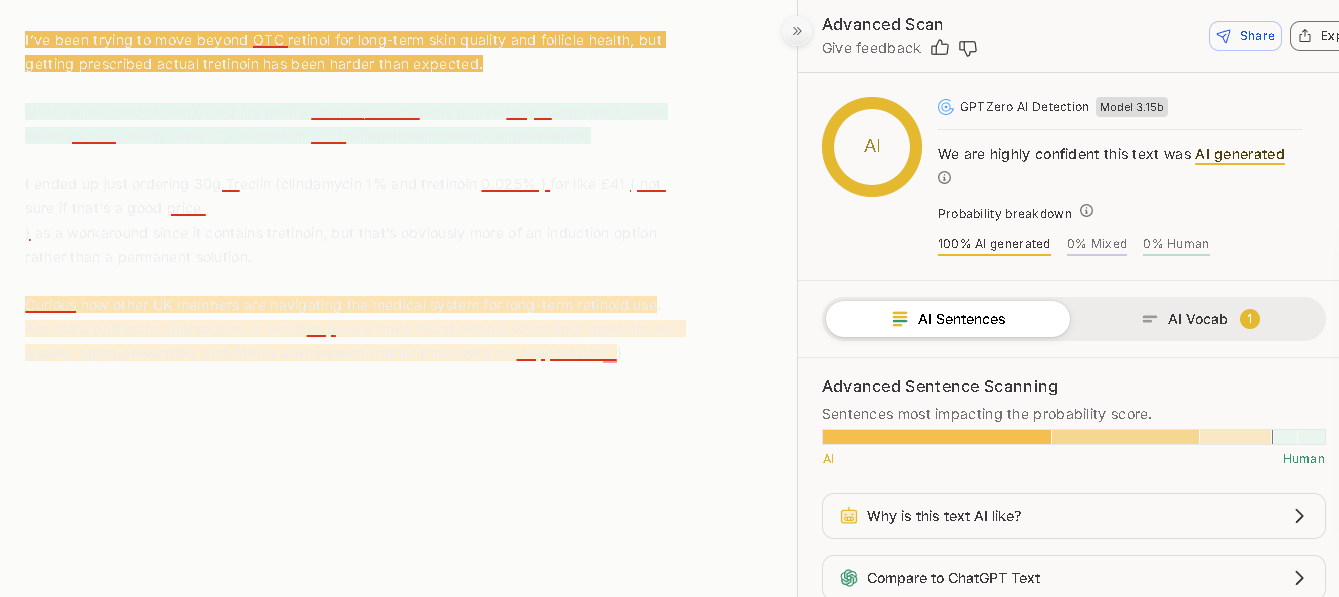This screenshot has height=597, width=1339.
Task: Switch to the AI Vocab tab
Action: pos(1197,319)
